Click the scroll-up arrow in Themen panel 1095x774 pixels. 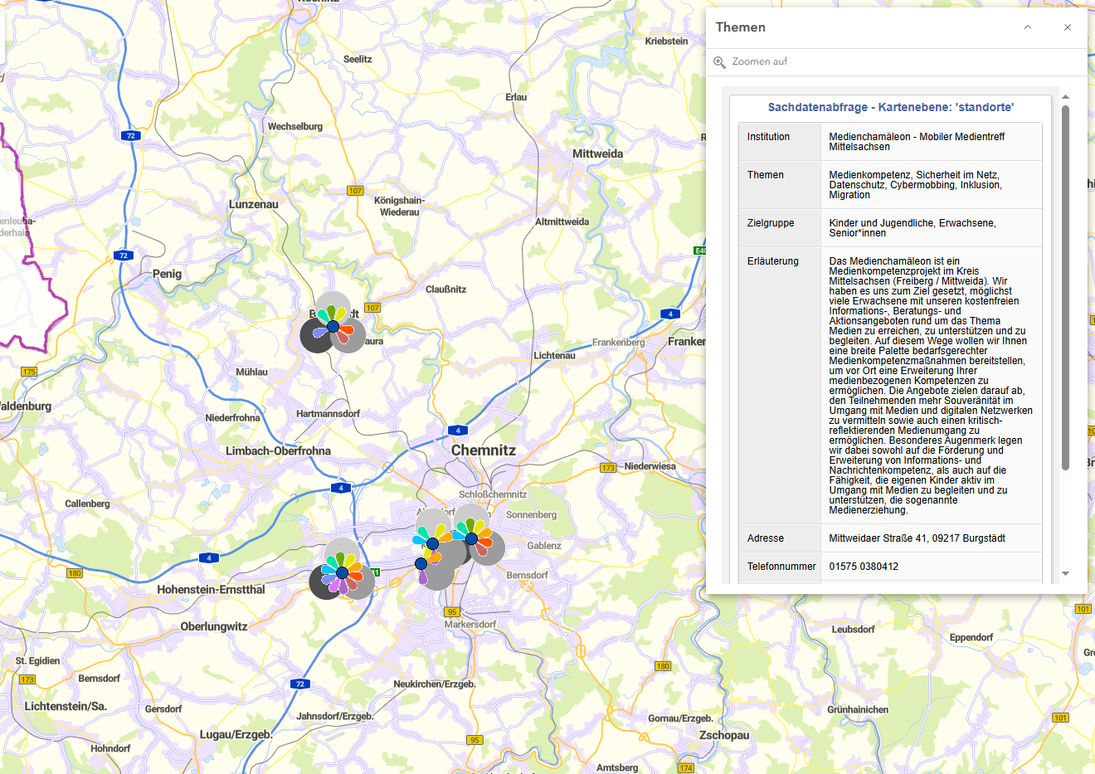(x=1065, y=97)
